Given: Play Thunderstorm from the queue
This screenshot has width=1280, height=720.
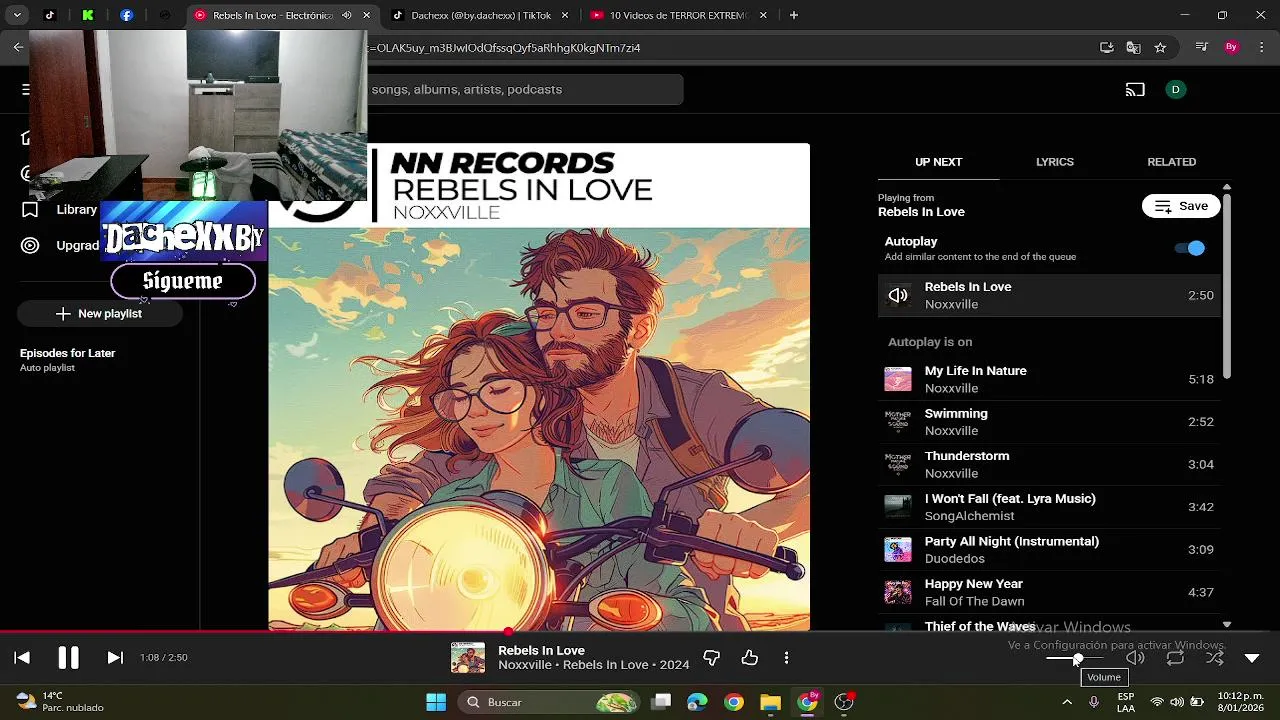Looking at the screenshot, I should [x=1049, y=464].
